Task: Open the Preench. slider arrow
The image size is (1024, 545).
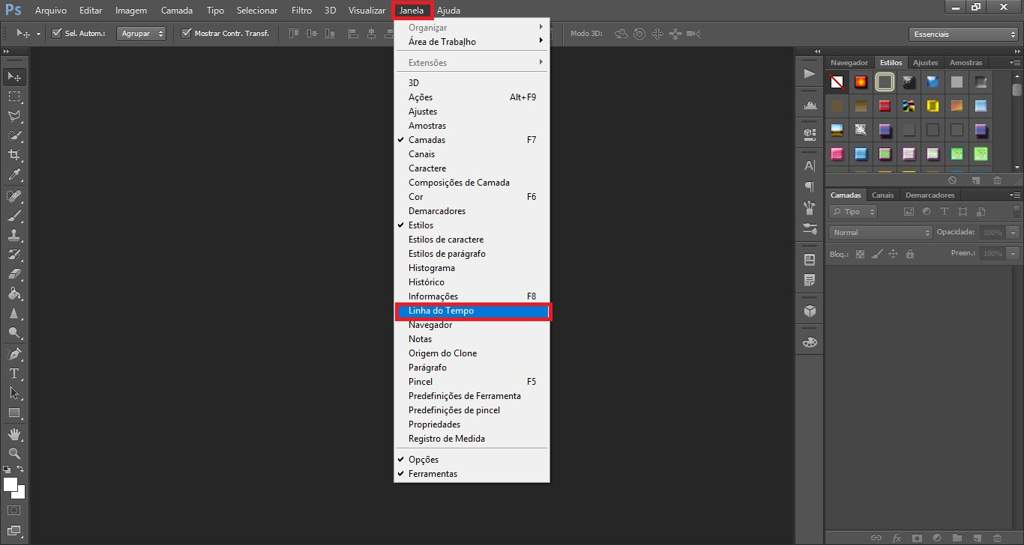Action: [x=1012, y=253]
